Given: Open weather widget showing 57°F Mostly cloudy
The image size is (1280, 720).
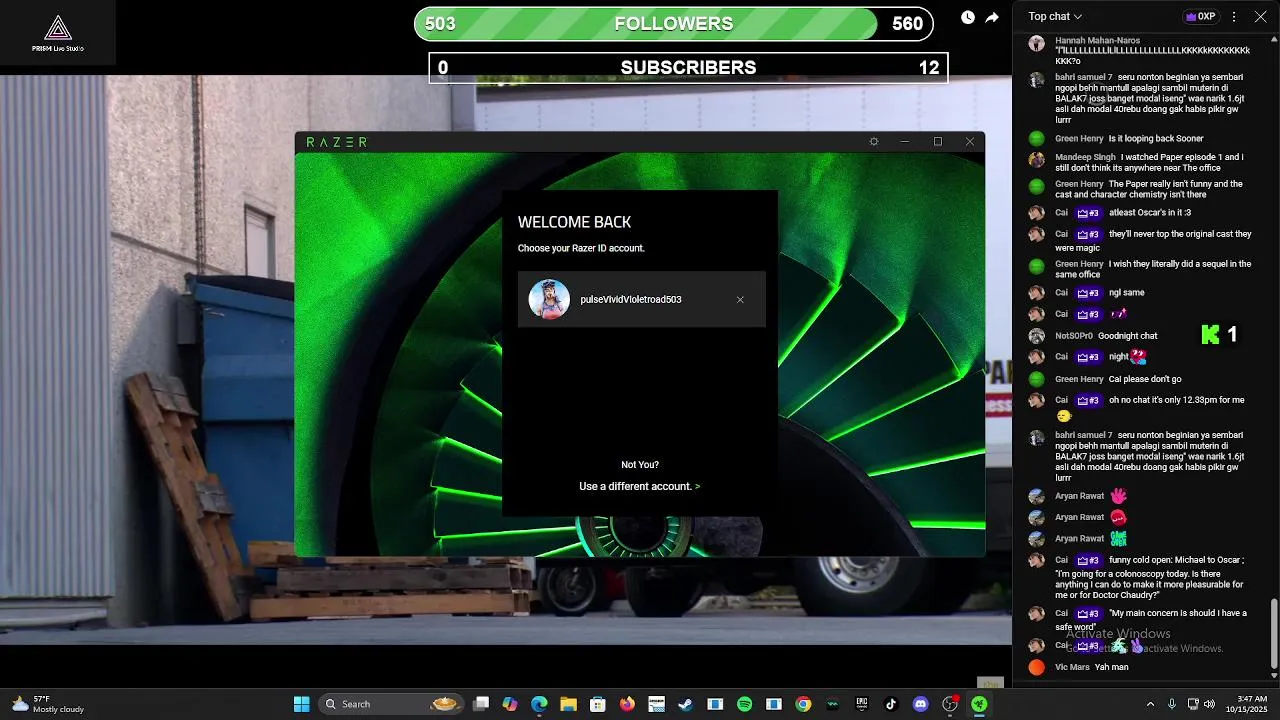Looking at the screenshot, I should point(47,704).
